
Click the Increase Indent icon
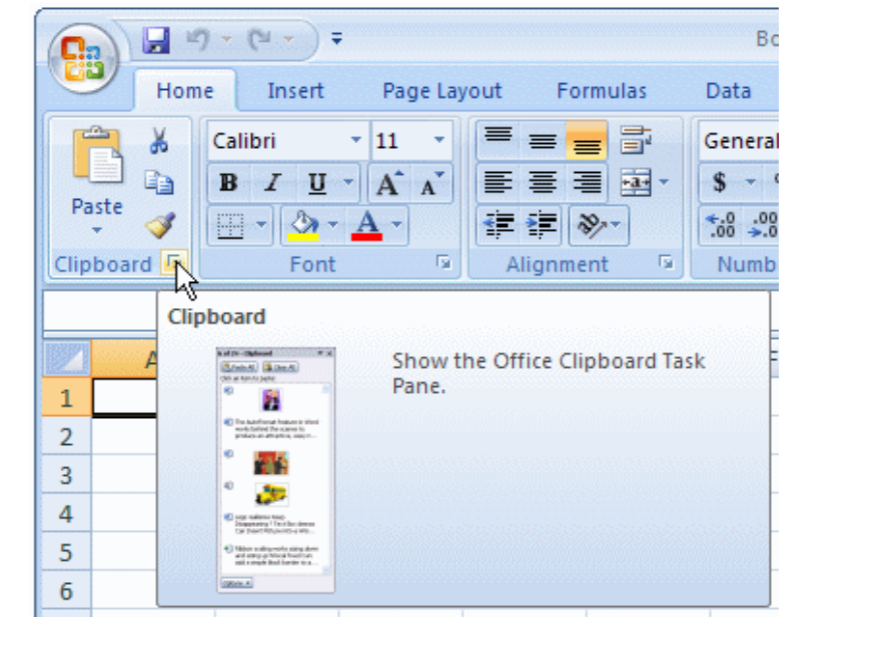(x=541, y=226)
